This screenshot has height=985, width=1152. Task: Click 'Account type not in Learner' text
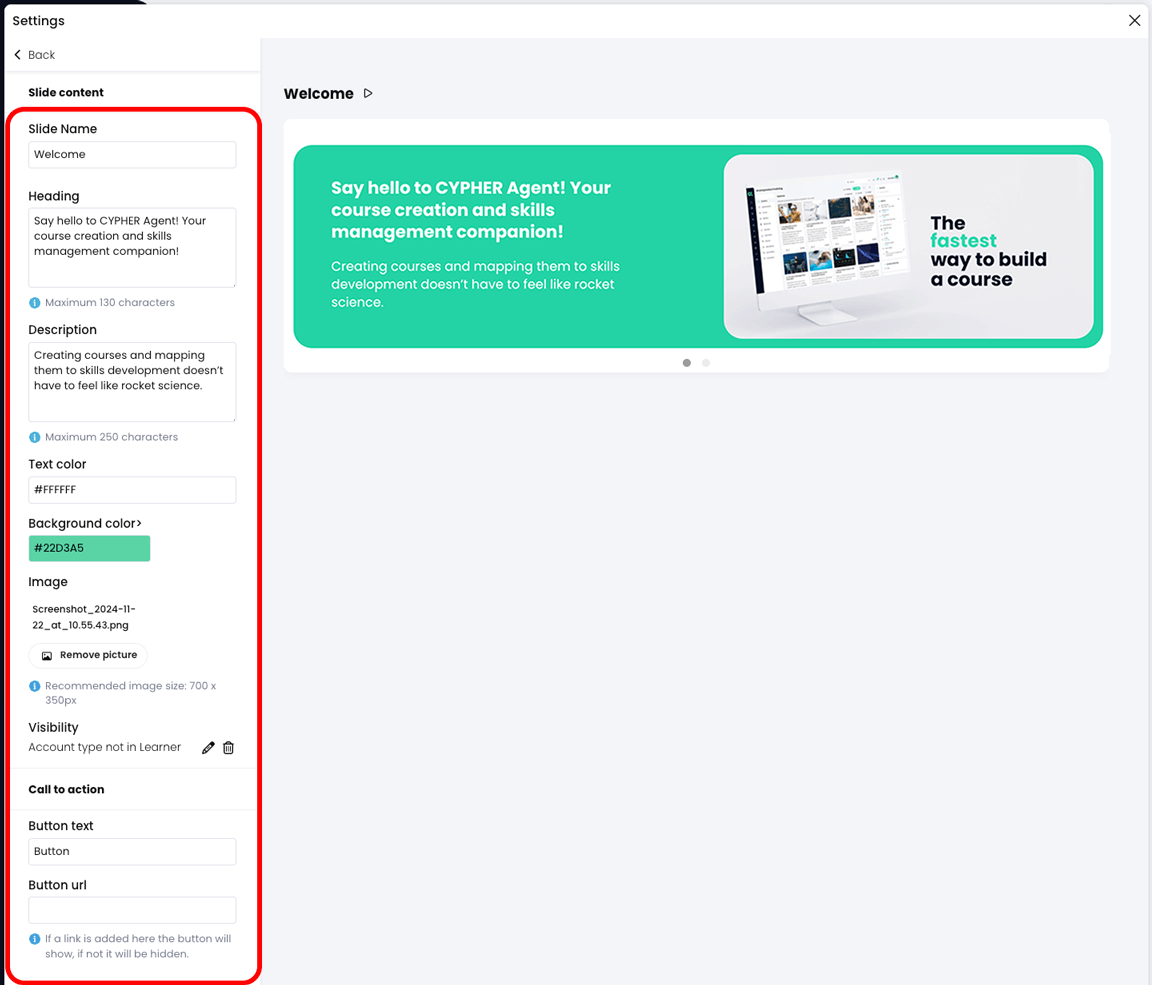[x=104, y=747]
